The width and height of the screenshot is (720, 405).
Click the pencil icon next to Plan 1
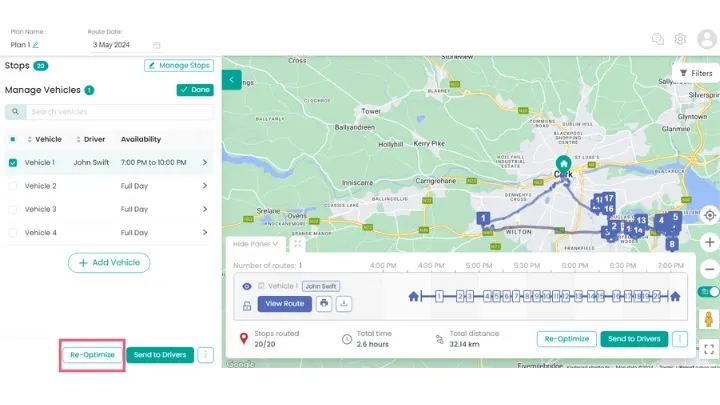(36, 45)
